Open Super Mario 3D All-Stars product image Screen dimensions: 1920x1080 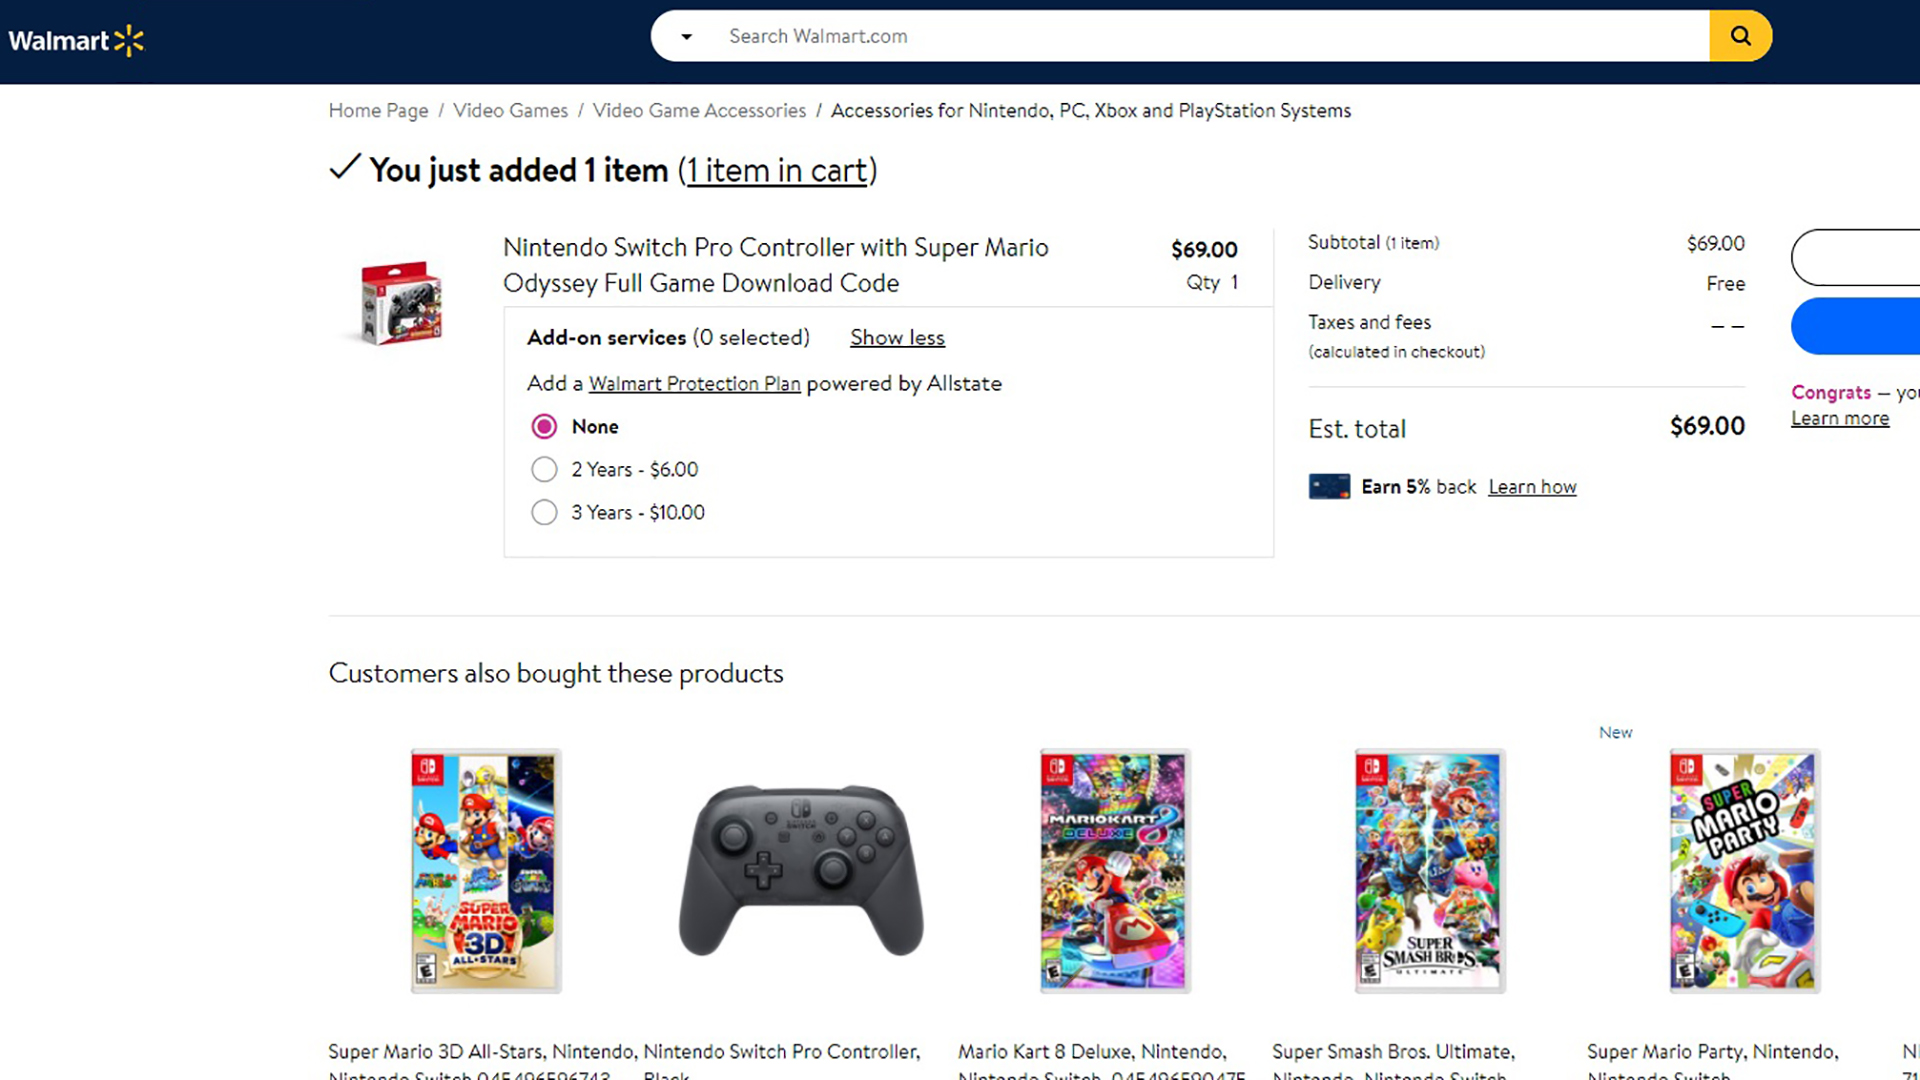tap(486, 870)
